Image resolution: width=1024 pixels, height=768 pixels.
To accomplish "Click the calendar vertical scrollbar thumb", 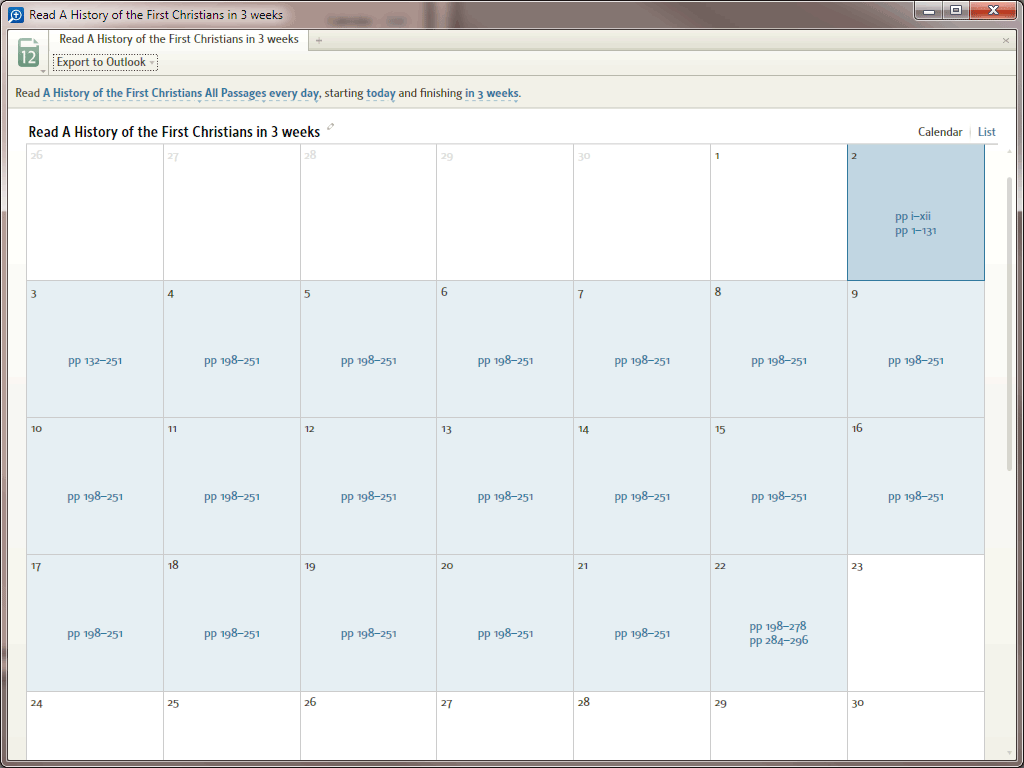I will pyautogui.click(x=1010, y=323).
